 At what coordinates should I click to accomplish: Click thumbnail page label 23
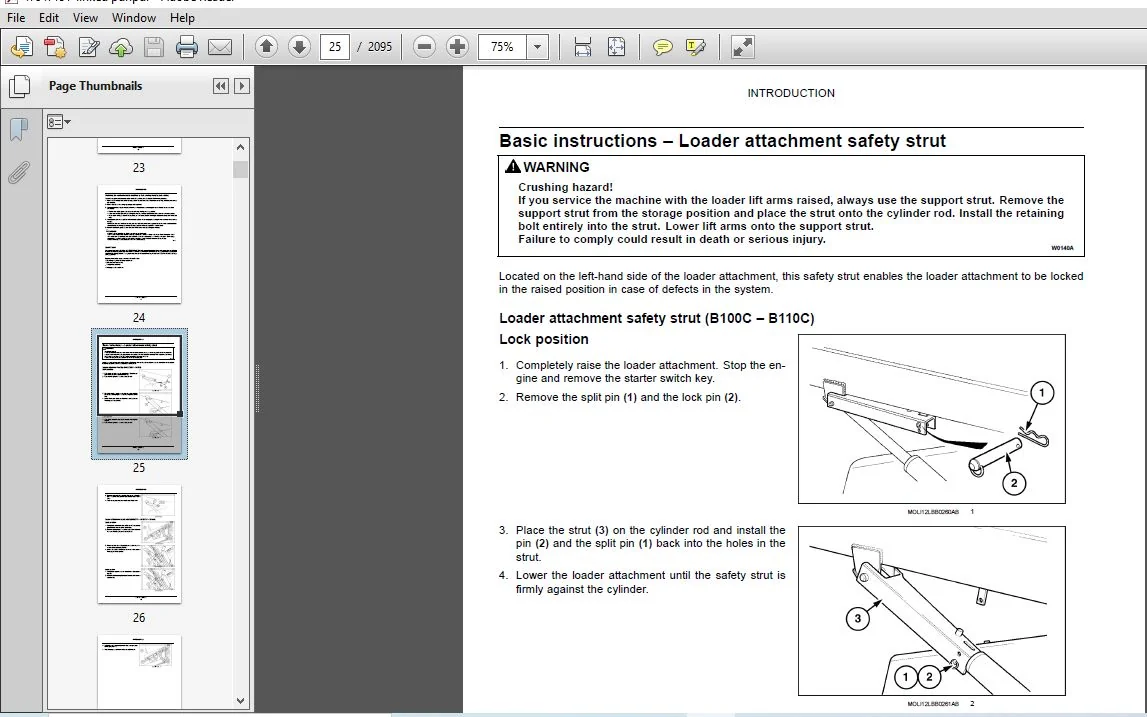[x=139, y=168]
